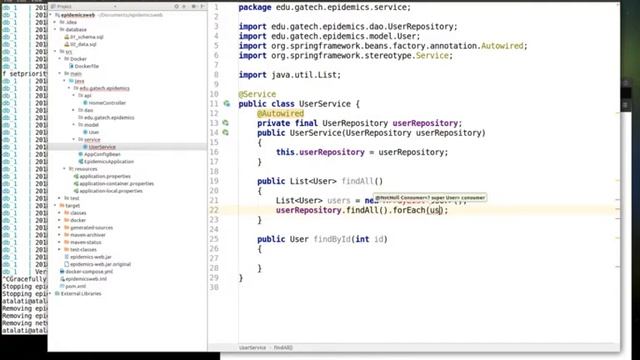Click the target folder icon
Screen dimensions: 640x360
point(62,206)
